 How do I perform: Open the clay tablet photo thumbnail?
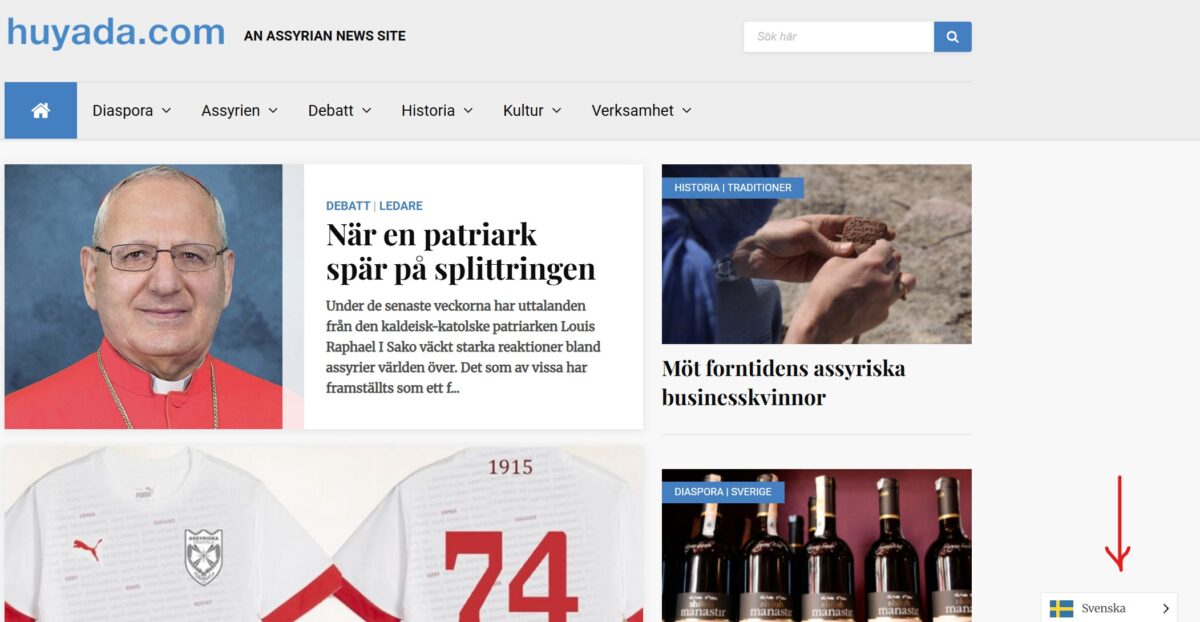[816, 254]
